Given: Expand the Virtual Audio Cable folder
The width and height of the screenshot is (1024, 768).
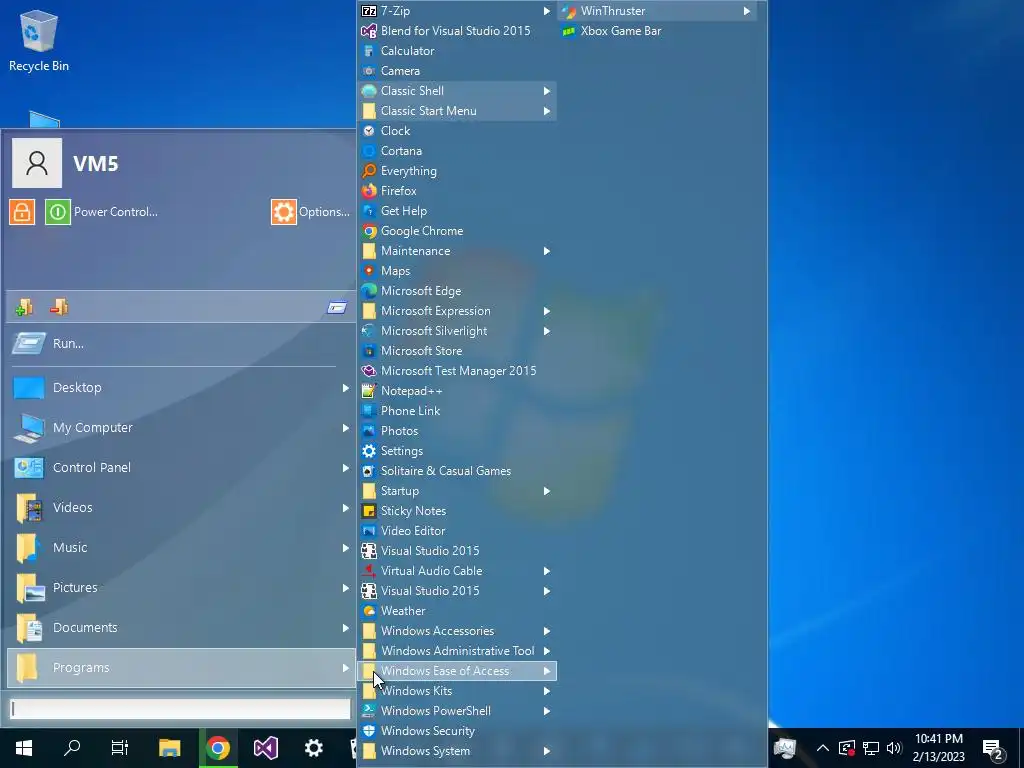Looking at the screenshot, I should tap(456, 571).
